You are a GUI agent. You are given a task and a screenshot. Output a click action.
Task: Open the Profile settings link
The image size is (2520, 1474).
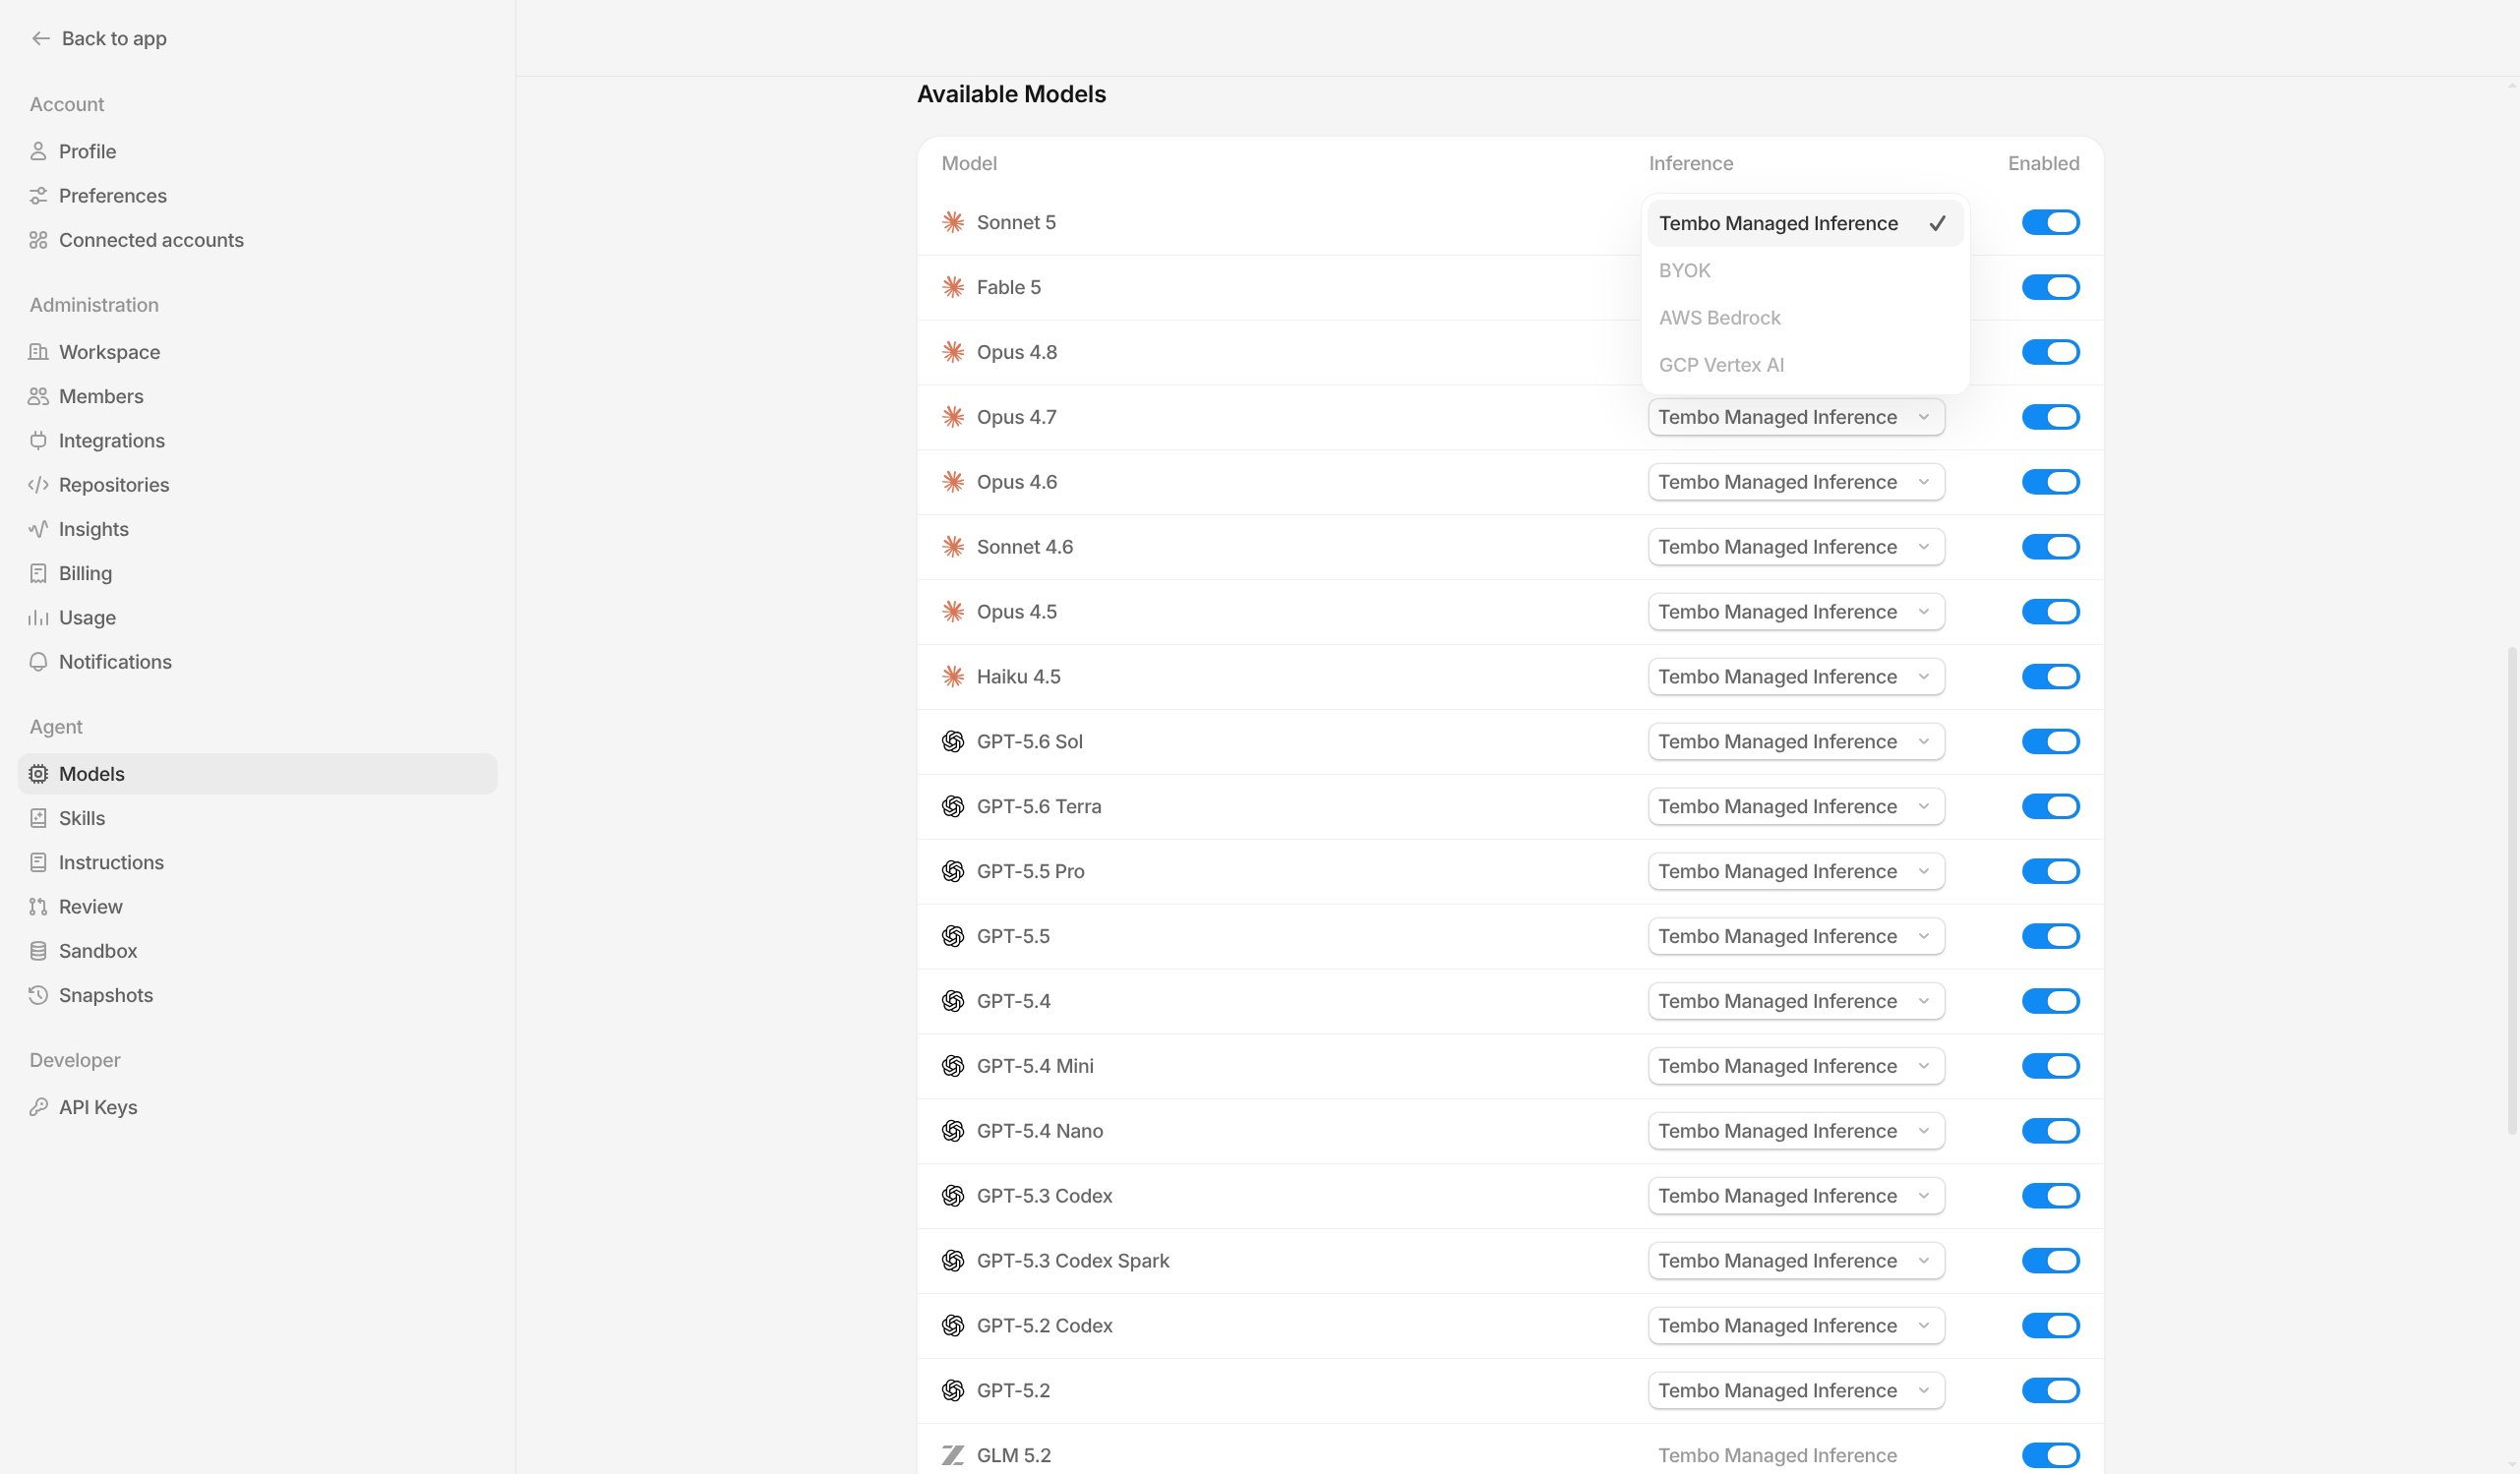[x=257, y=151]
